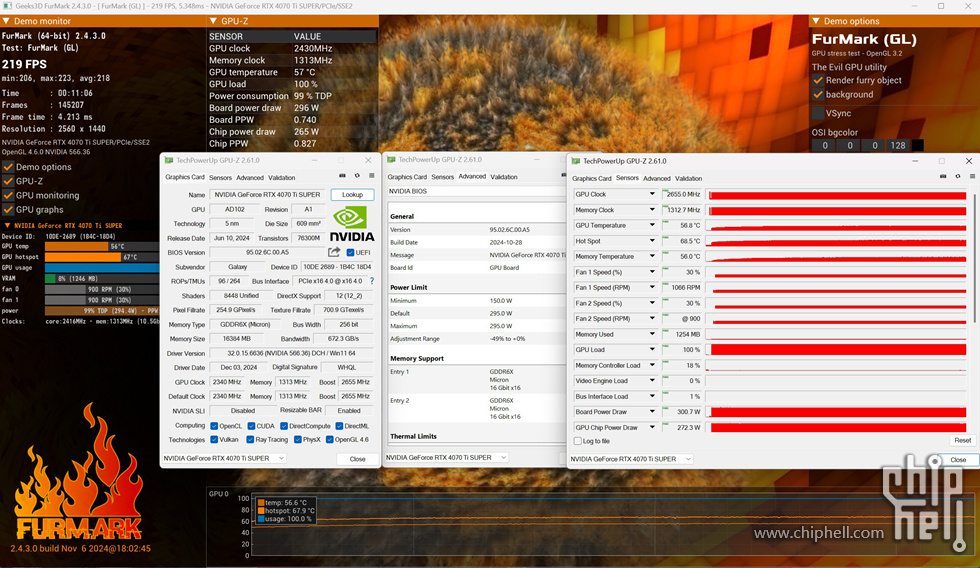
Task: Open the GPU Load sensor dropdown
Action: pos(652,349)
